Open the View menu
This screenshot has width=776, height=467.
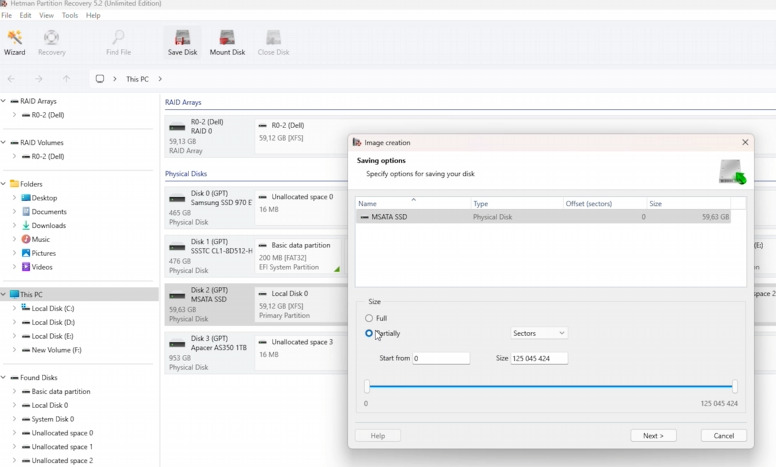pos(47,15)
